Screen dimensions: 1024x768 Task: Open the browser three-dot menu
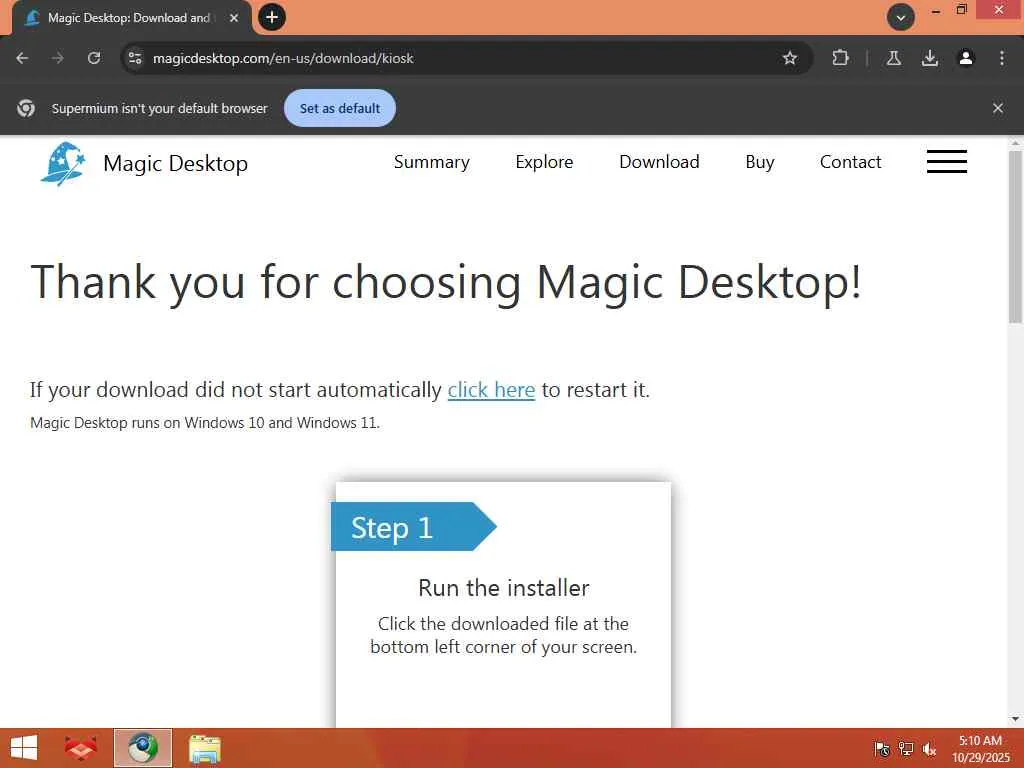click(x=1002, y=58)
